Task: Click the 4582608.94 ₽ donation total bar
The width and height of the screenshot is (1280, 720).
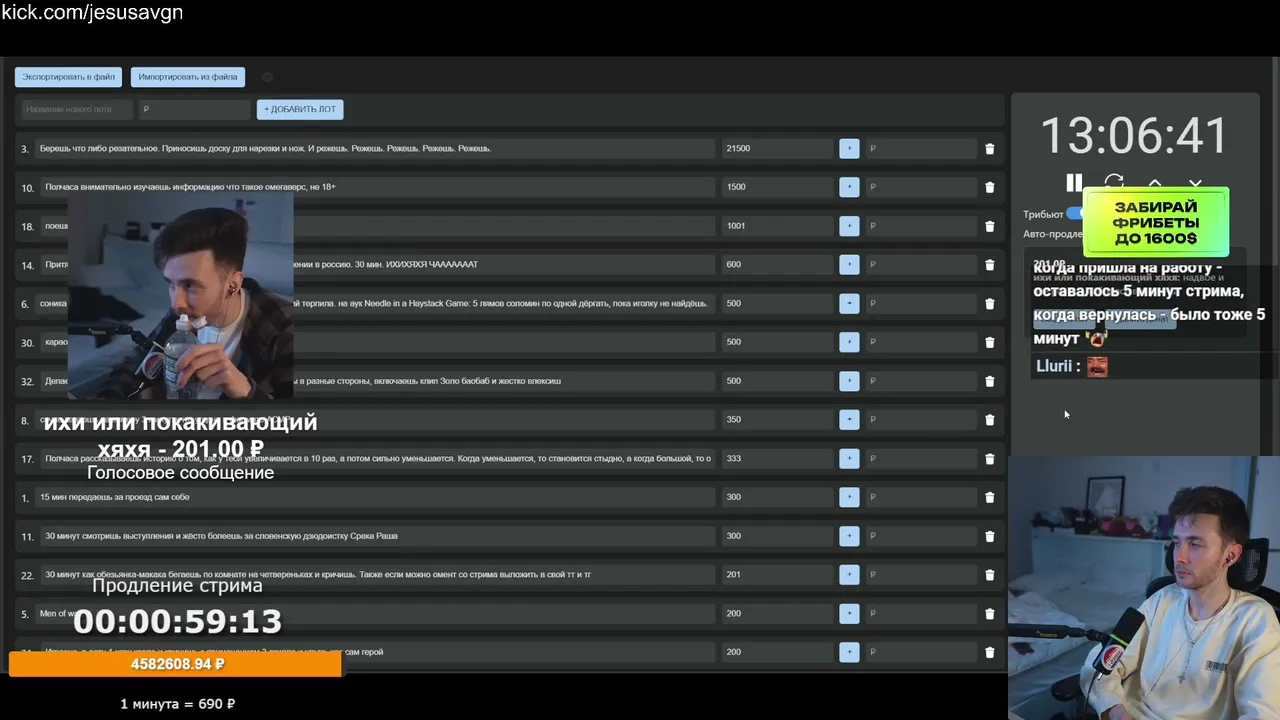Action: point(176,664)
